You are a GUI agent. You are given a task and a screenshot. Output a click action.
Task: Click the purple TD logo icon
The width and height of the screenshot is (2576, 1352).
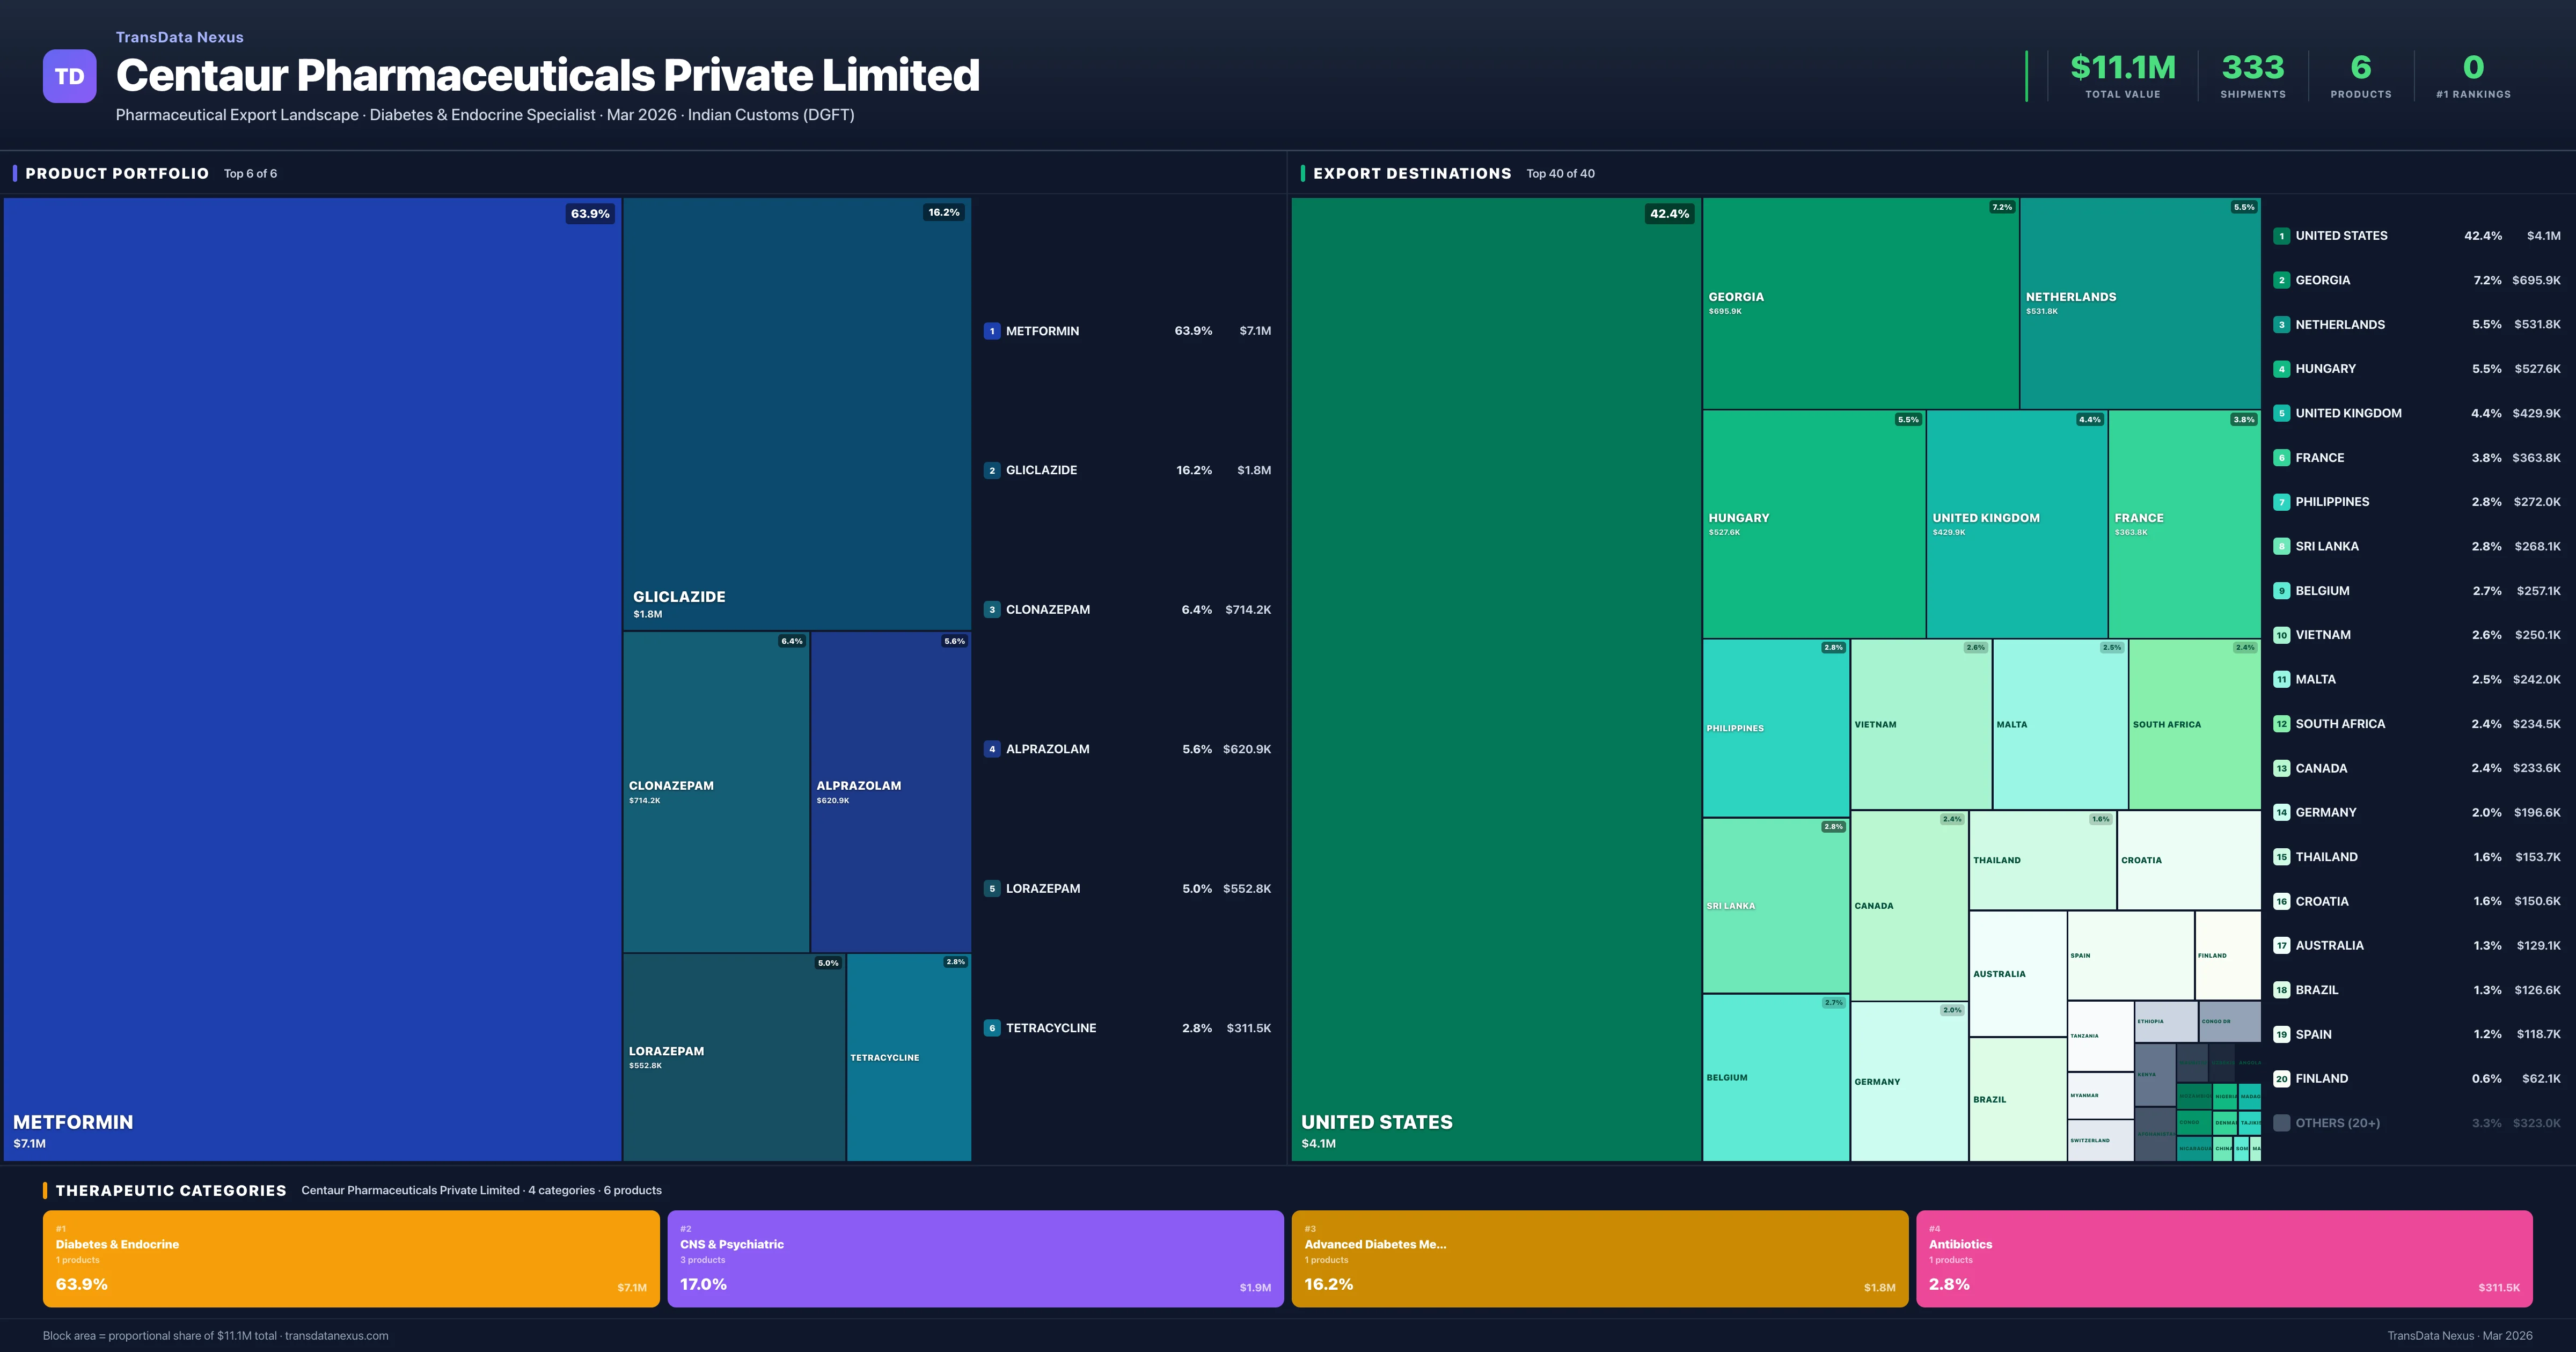tap(69, 76)
